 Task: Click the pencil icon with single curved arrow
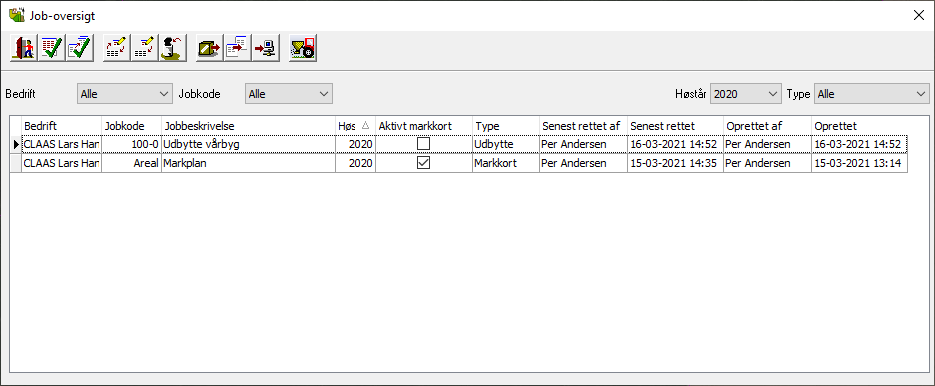tap(145, 48)
